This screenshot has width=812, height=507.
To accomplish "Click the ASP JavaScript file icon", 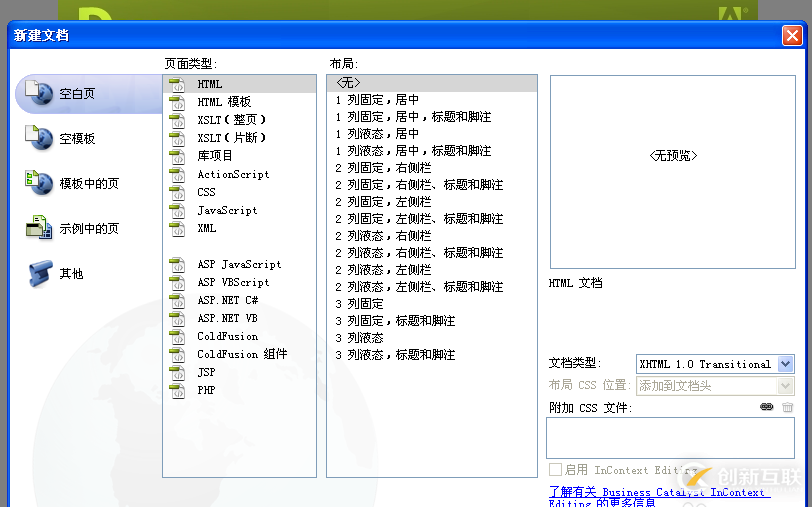I will pos(177,265).
